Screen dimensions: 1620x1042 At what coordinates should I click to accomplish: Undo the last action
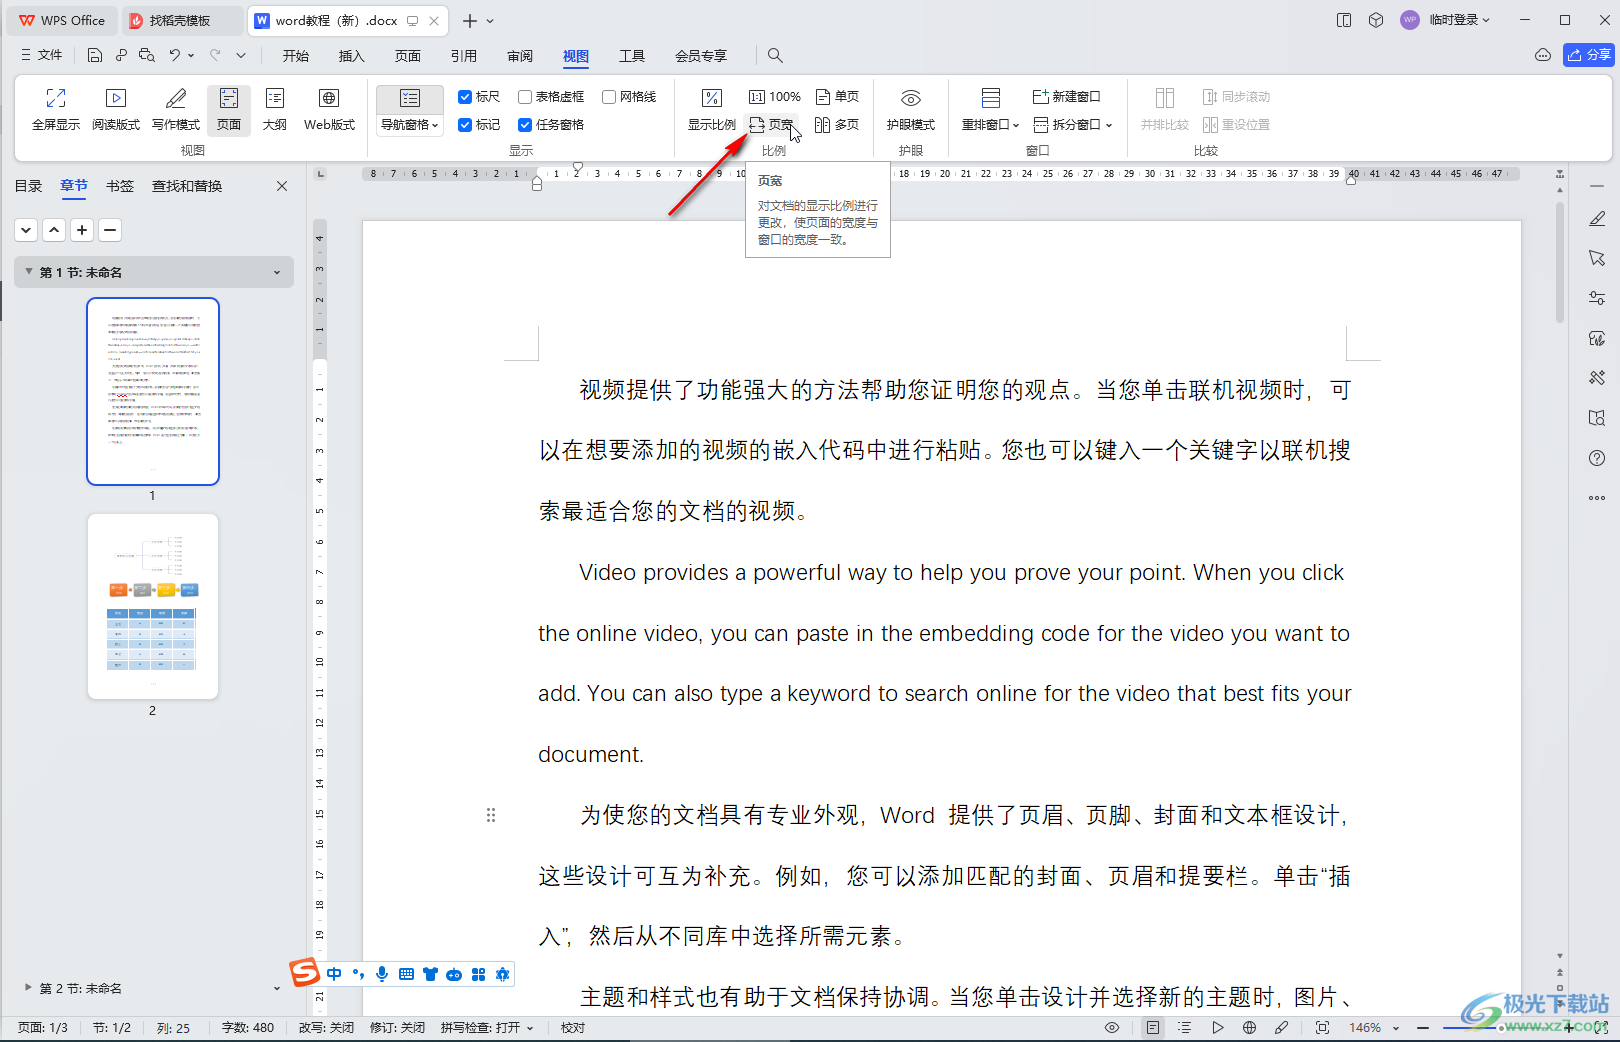[x=175, y=56]
